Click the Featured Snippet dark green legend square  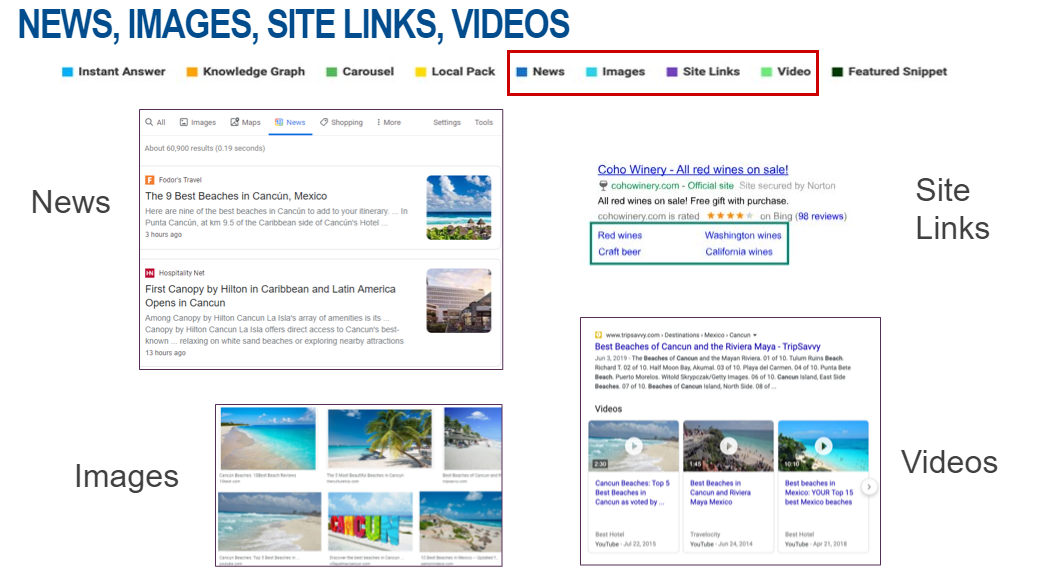tap(837, 72)
